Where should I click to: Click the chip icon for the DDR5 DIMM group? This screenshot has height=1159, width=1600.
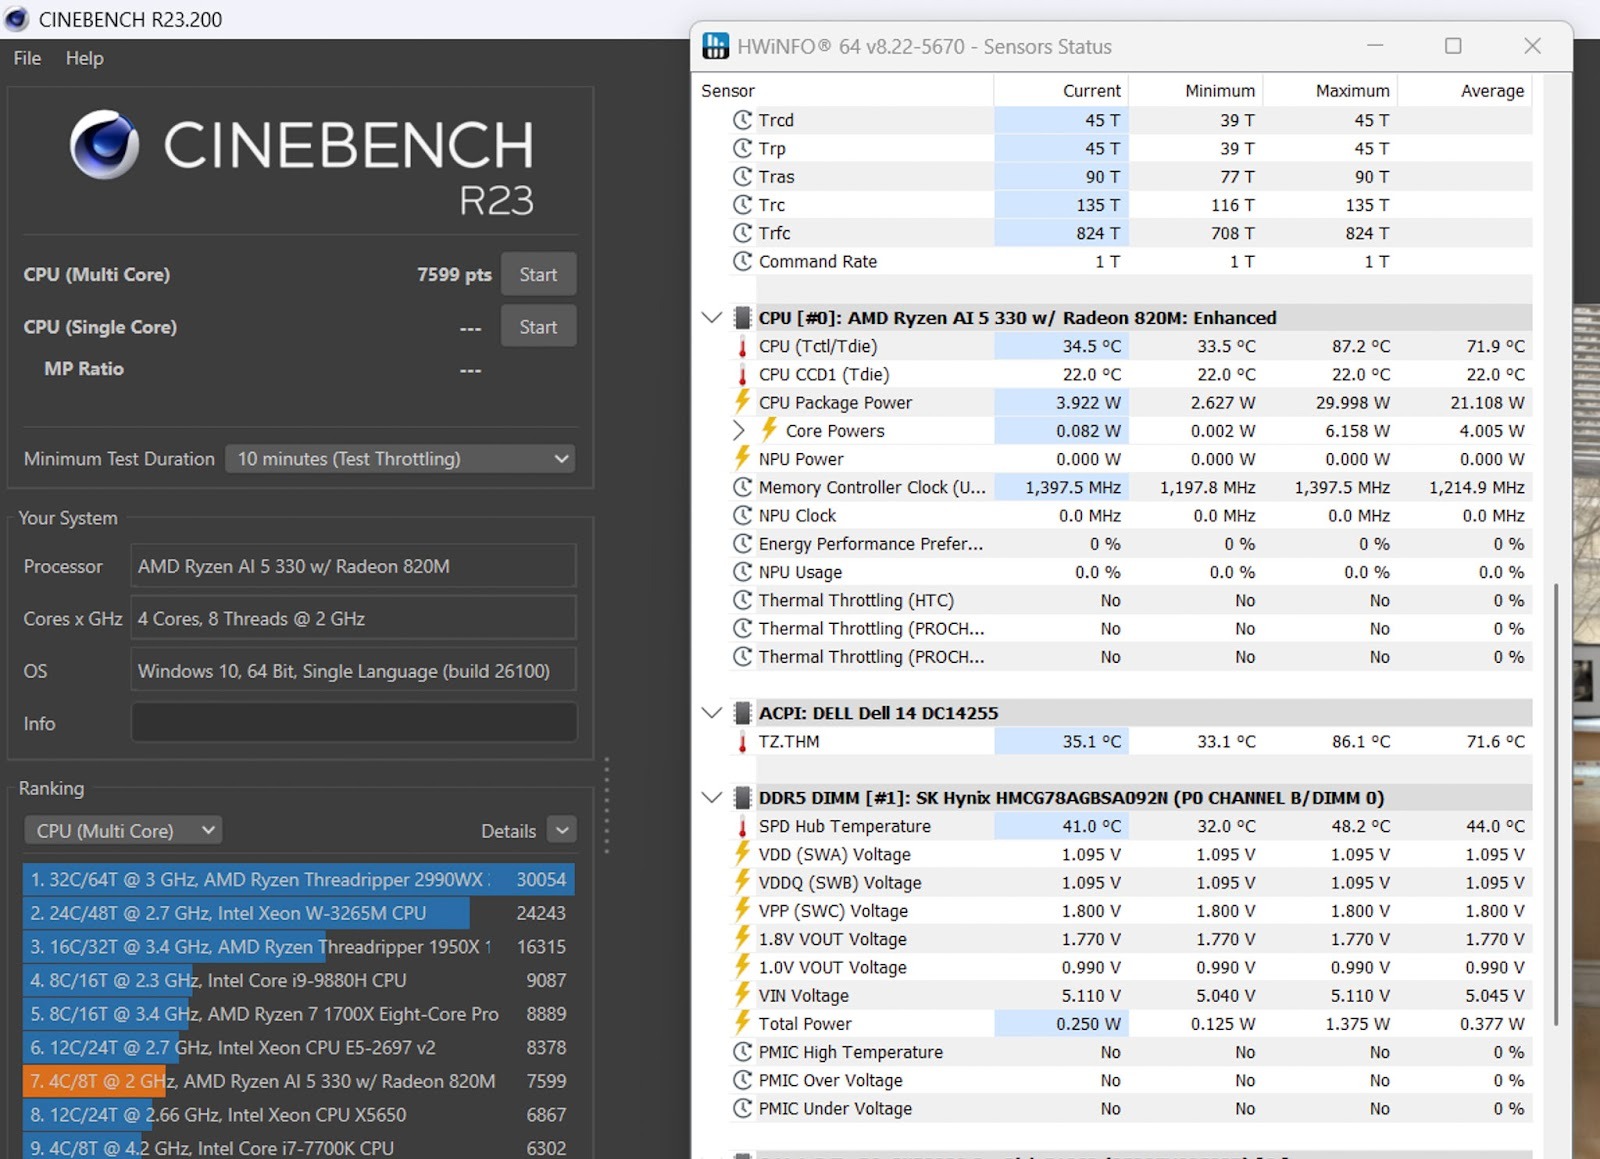tap(742, 798)
